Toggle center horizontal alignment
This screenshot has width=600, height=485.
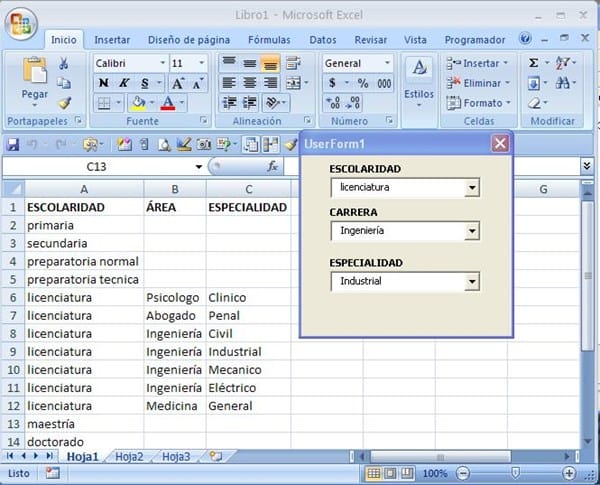[x=250, y=83]
